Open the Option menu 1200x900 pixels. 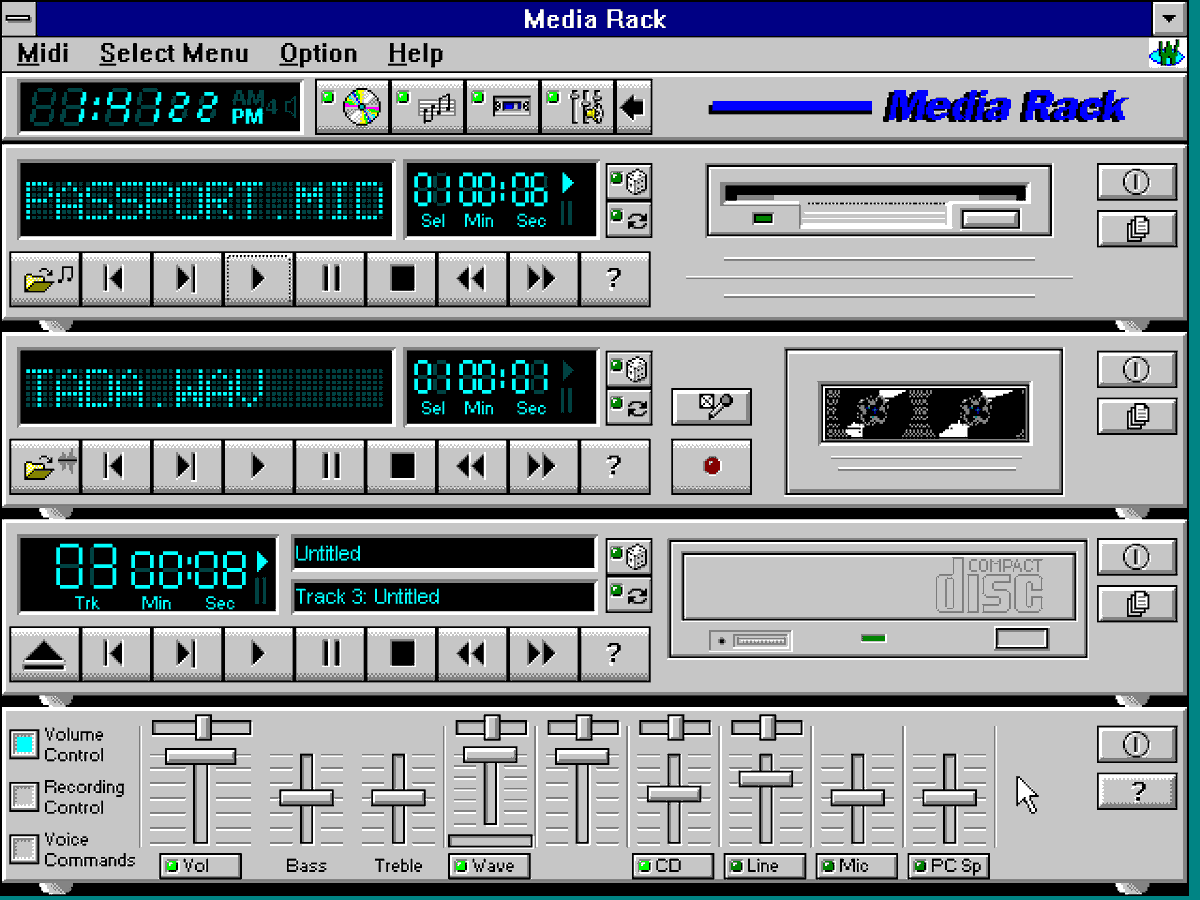318,53
